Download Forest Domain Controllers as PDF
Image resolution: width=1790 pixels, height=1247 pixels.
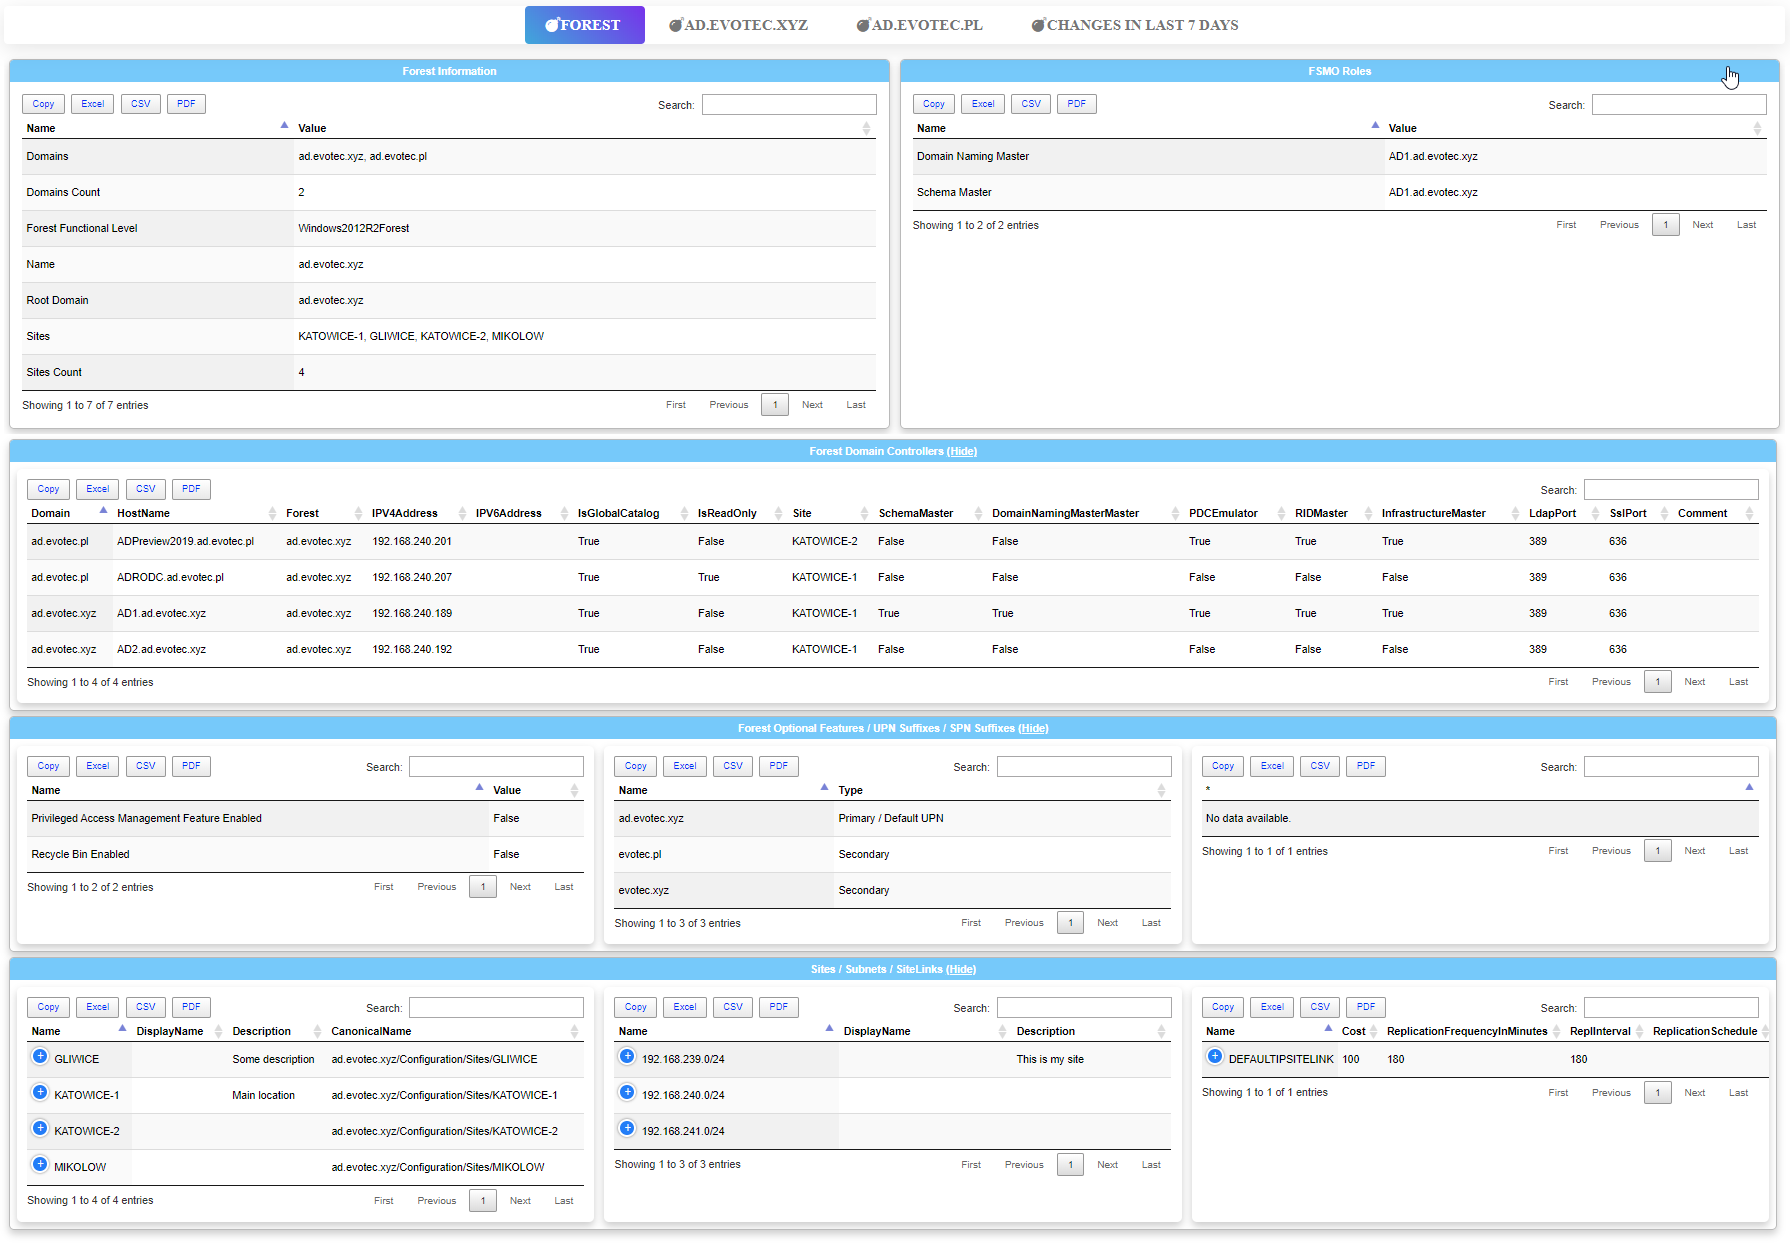[x=191, y=489]
